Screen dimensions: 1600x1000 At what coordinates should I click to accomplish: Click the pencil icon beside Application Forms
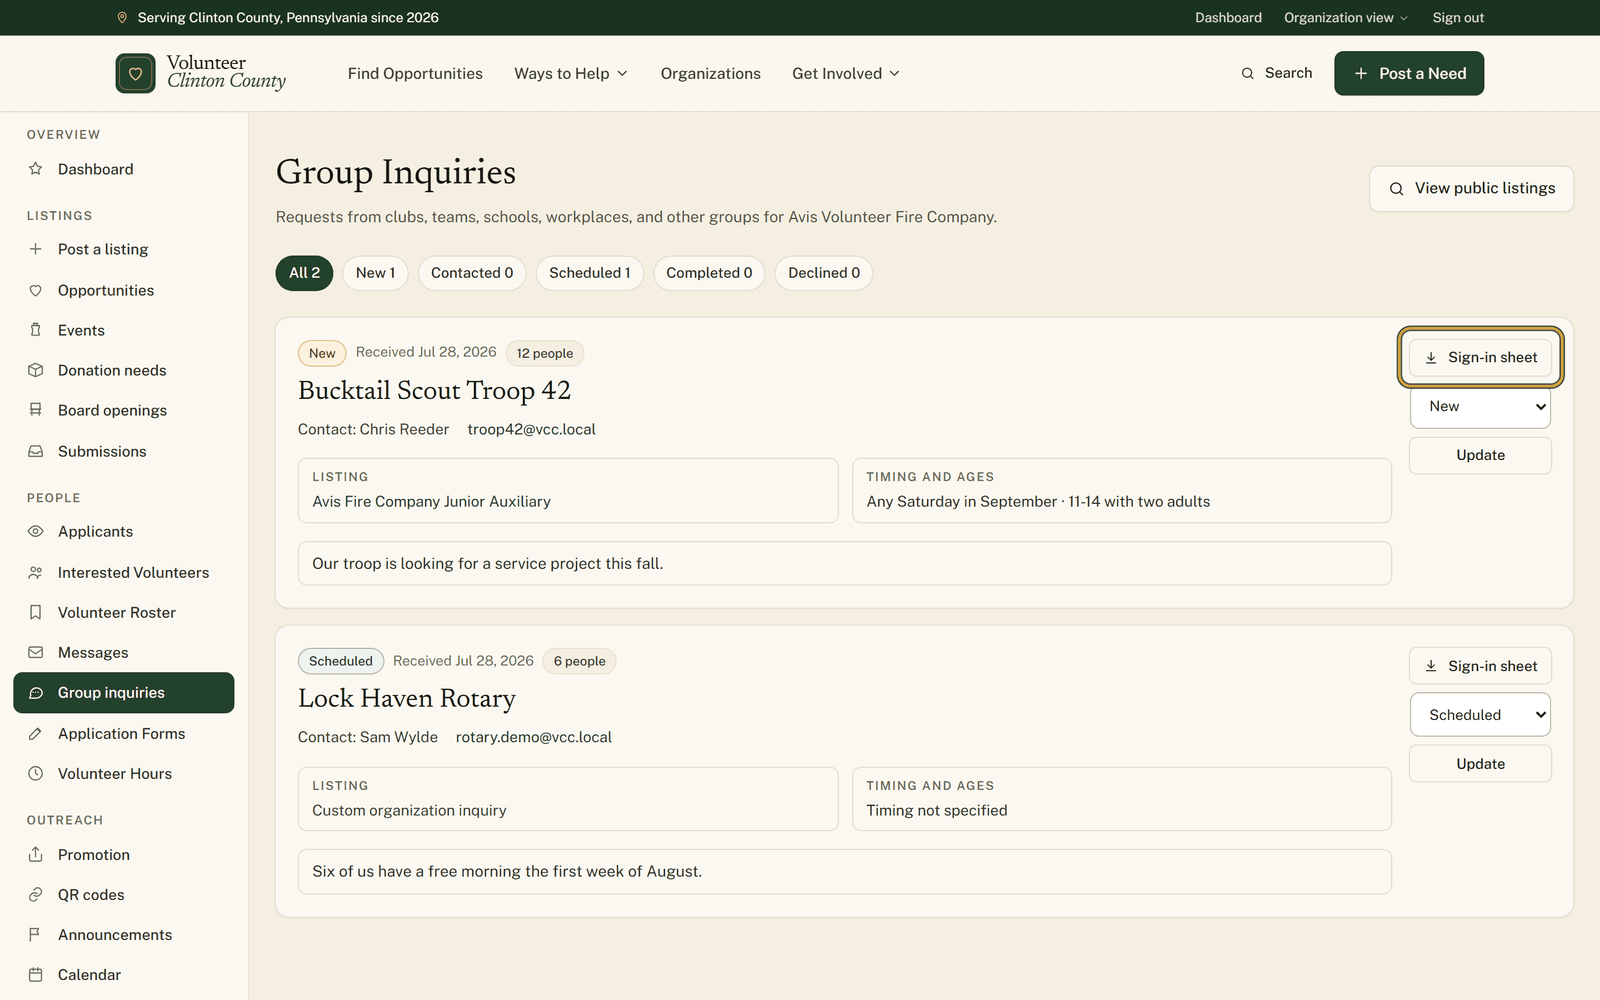(x=36, y=733)
